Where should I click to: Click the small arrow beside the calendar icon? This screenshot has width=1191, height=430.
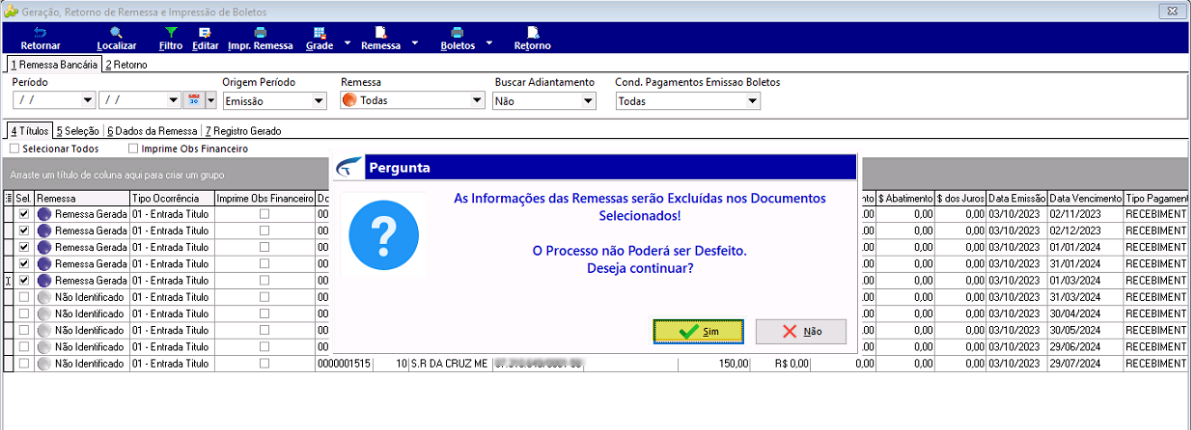pyautogui.click(x=210, y=100)
